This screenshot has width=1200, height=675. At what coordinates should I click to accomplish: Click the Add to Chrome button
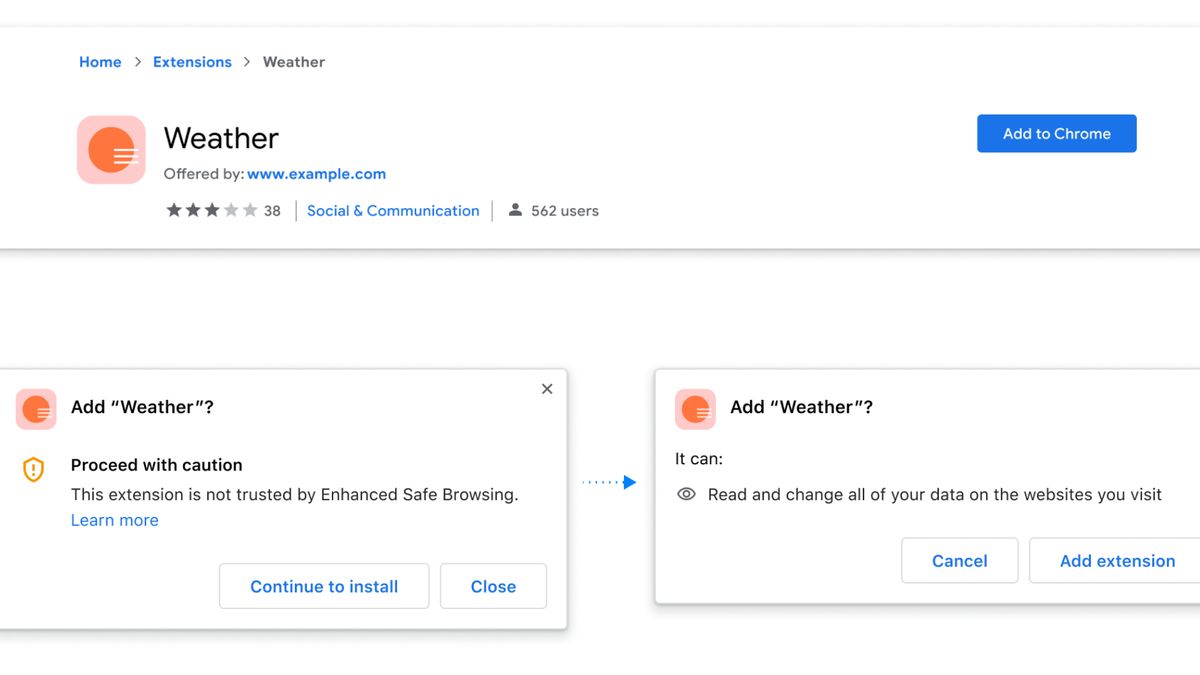1056,133
